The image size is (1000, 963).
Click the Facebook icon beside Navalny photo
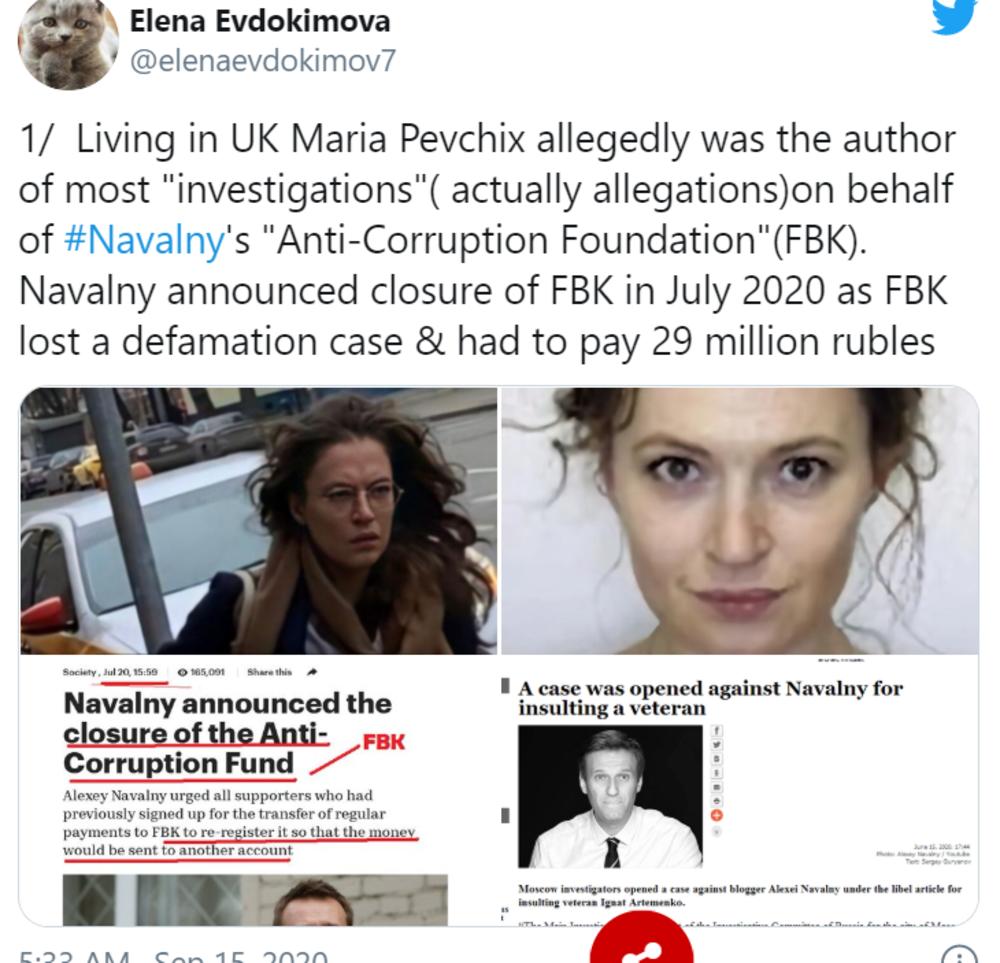[717, 731]
